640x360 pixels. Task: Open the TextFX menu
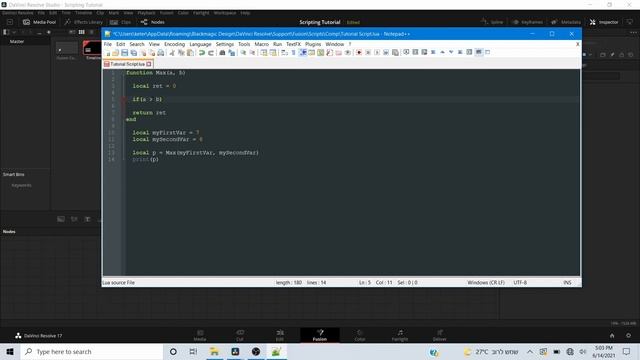tap(293, 44)
